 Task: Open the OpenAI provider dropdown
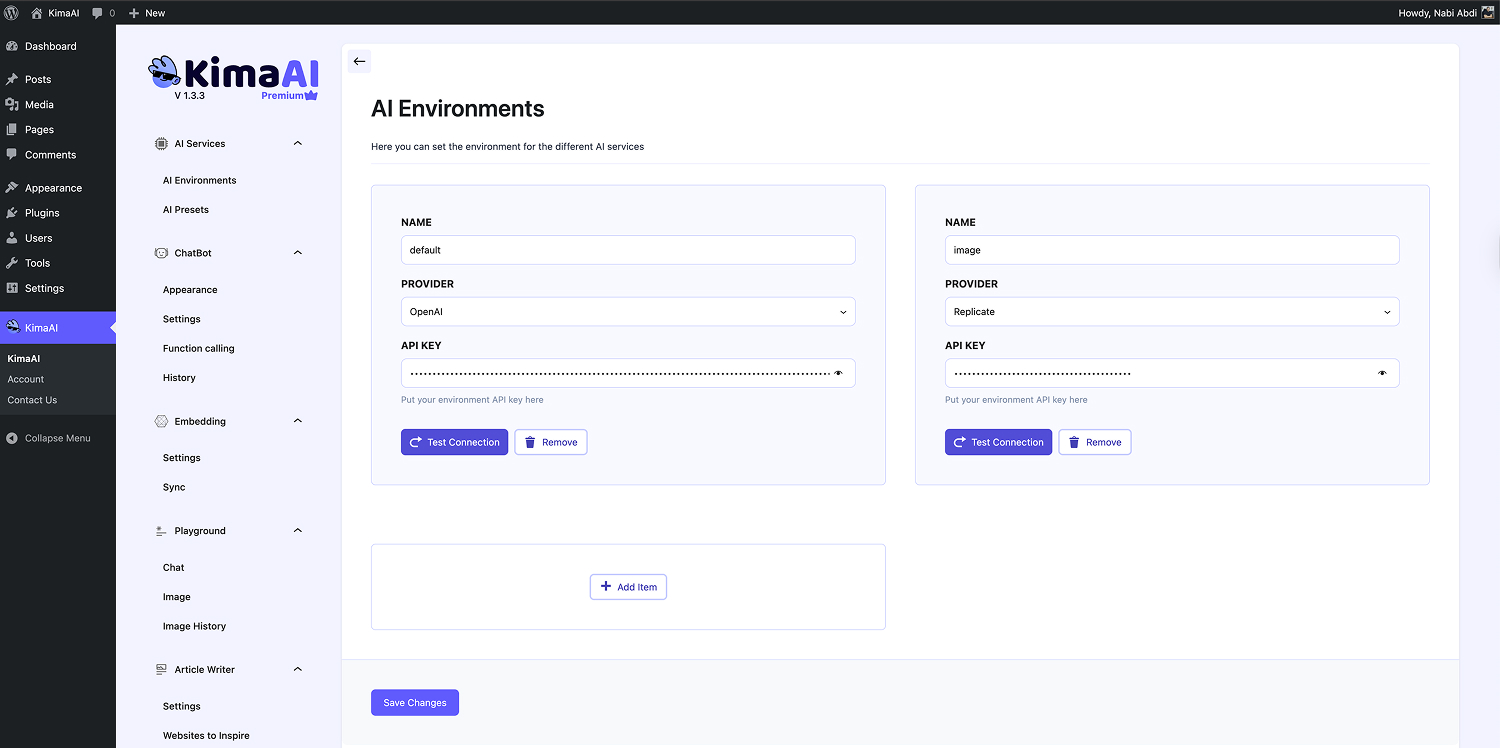(628, 312)
